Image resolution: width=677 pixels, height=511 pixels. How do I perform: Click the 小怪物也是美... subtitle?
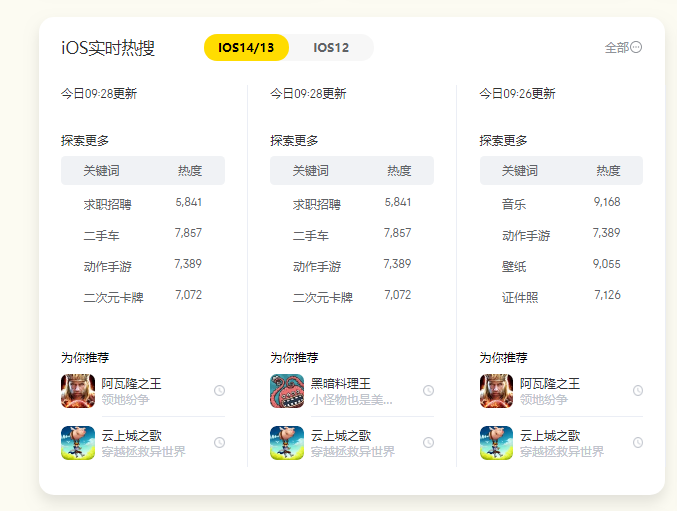pos(351,400)
